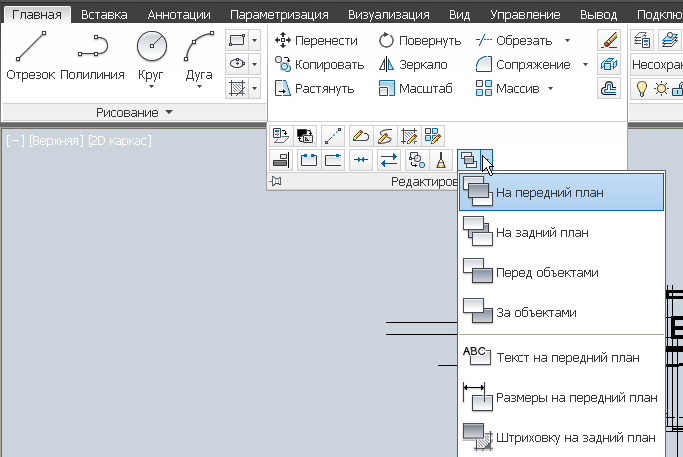This screenshot has width=683, height=457.
Task: Expand the Рисование panel
Action: [134, 112]
